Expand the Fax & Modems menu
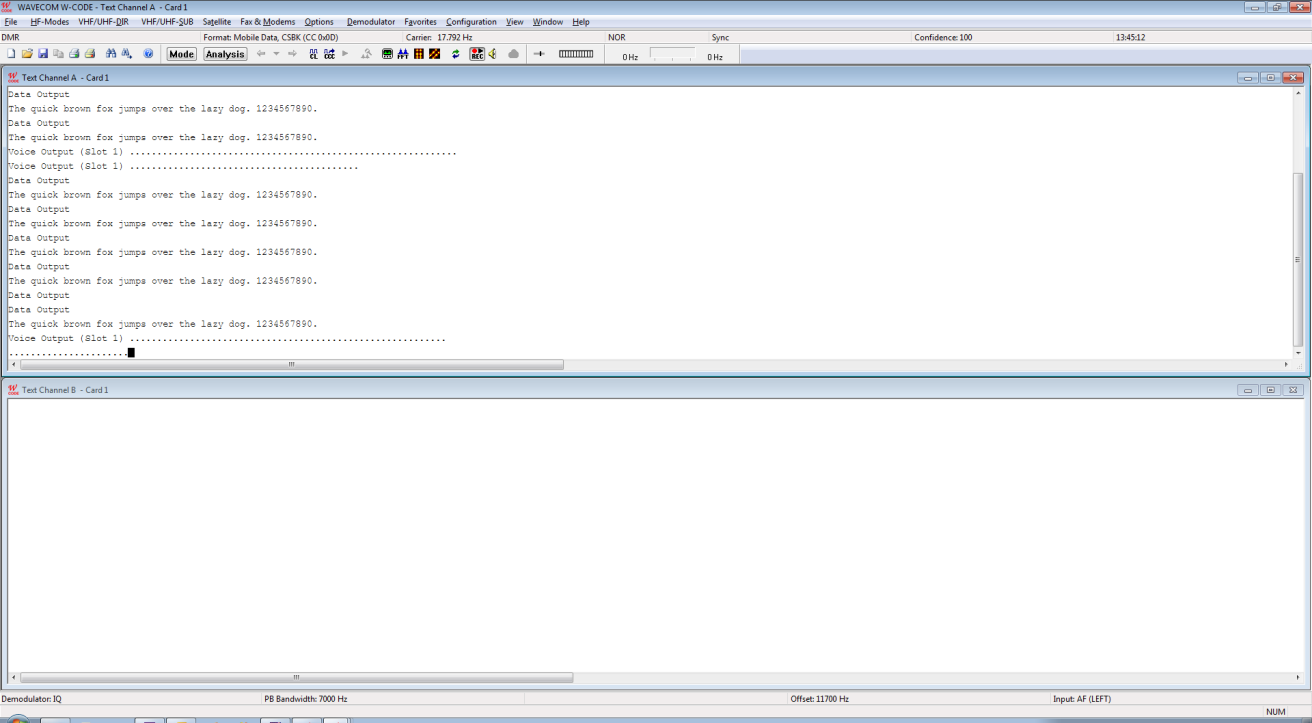Screen dimensions: 1312x723 click(267, 22)
